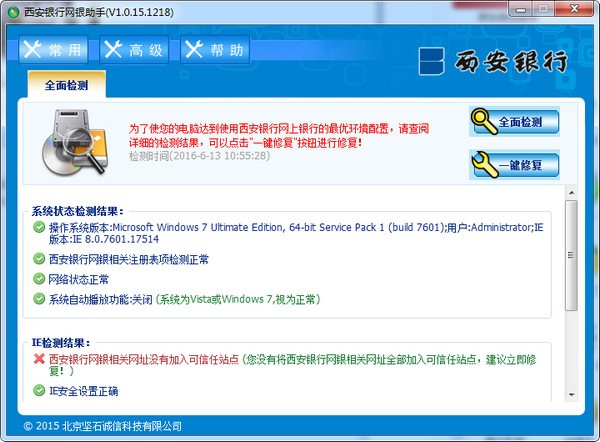Select the 西安银行网银相关注册表项检测正常 row
The height and width of the screenshot is (442, 600).
(x=129, y=259)
